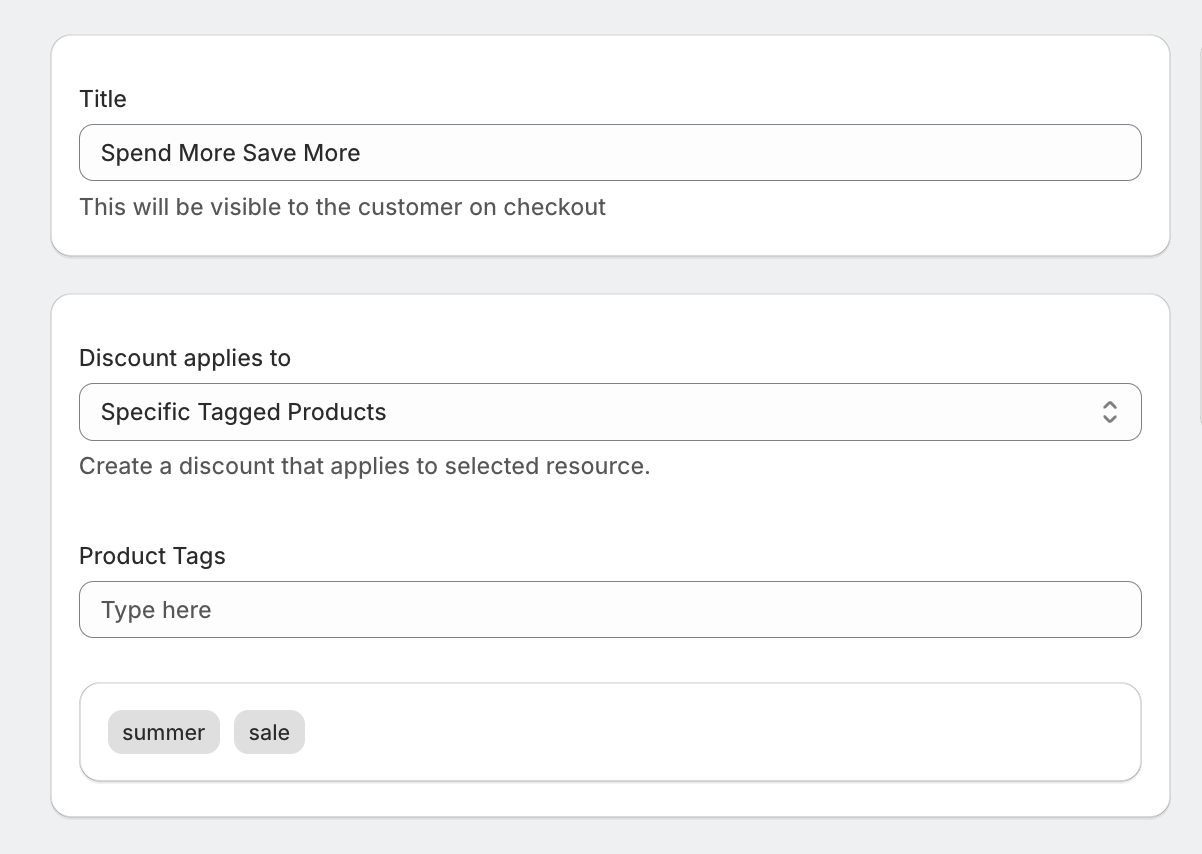Image resolution: width=1202 pixels, height=854 pixels.
Task: Click the Title field label
Action: coord(103,99)
